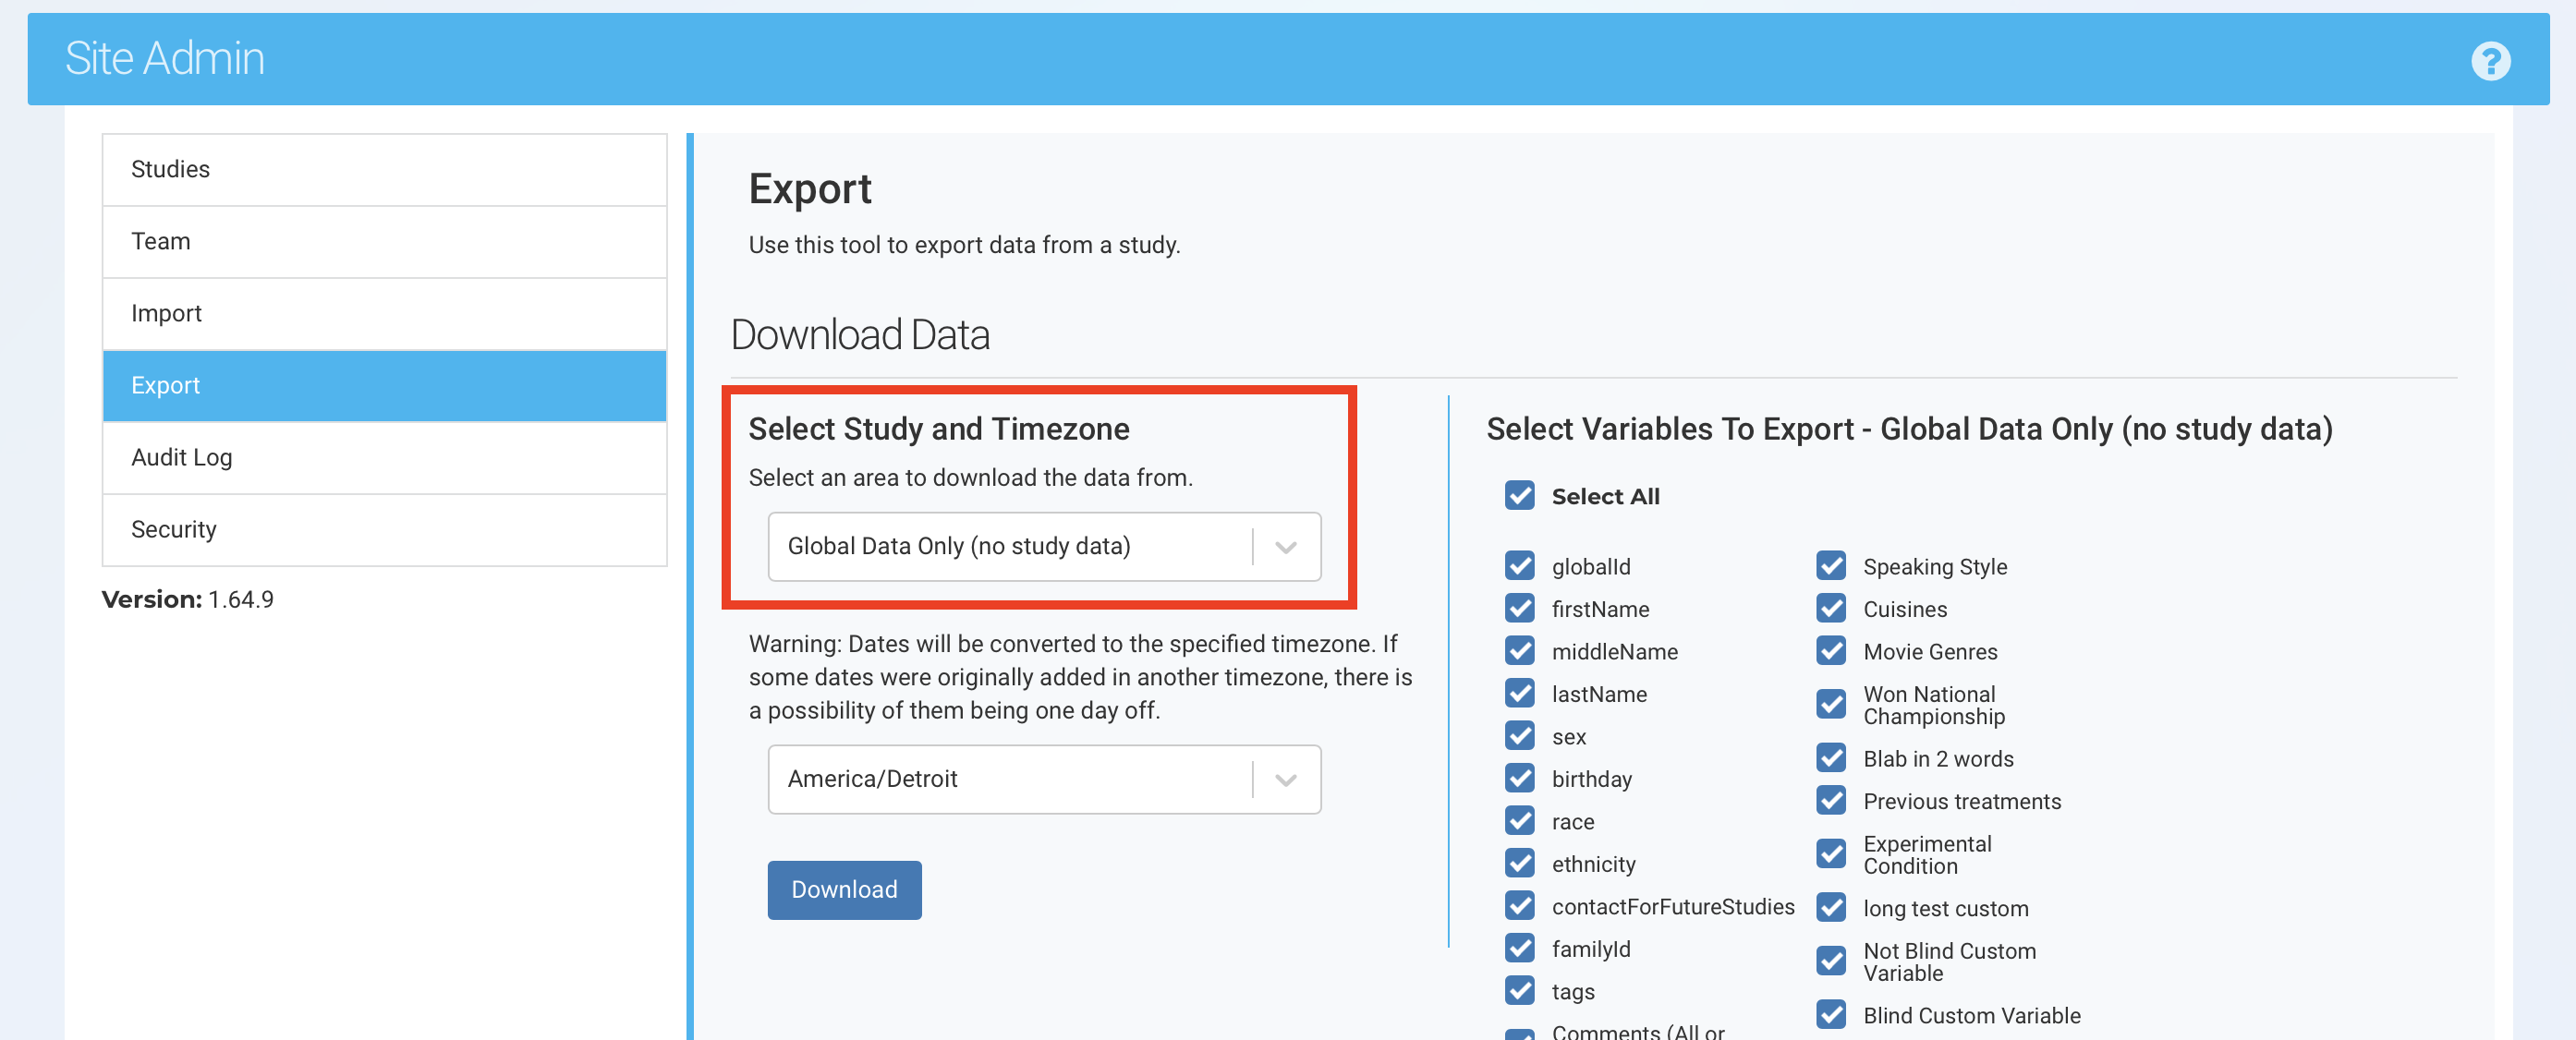Image resolution: width=2576 pixels, height=1040 pixels.
Task: Uncheck Movie Genres variable
Action: [x=1830, y=651]
